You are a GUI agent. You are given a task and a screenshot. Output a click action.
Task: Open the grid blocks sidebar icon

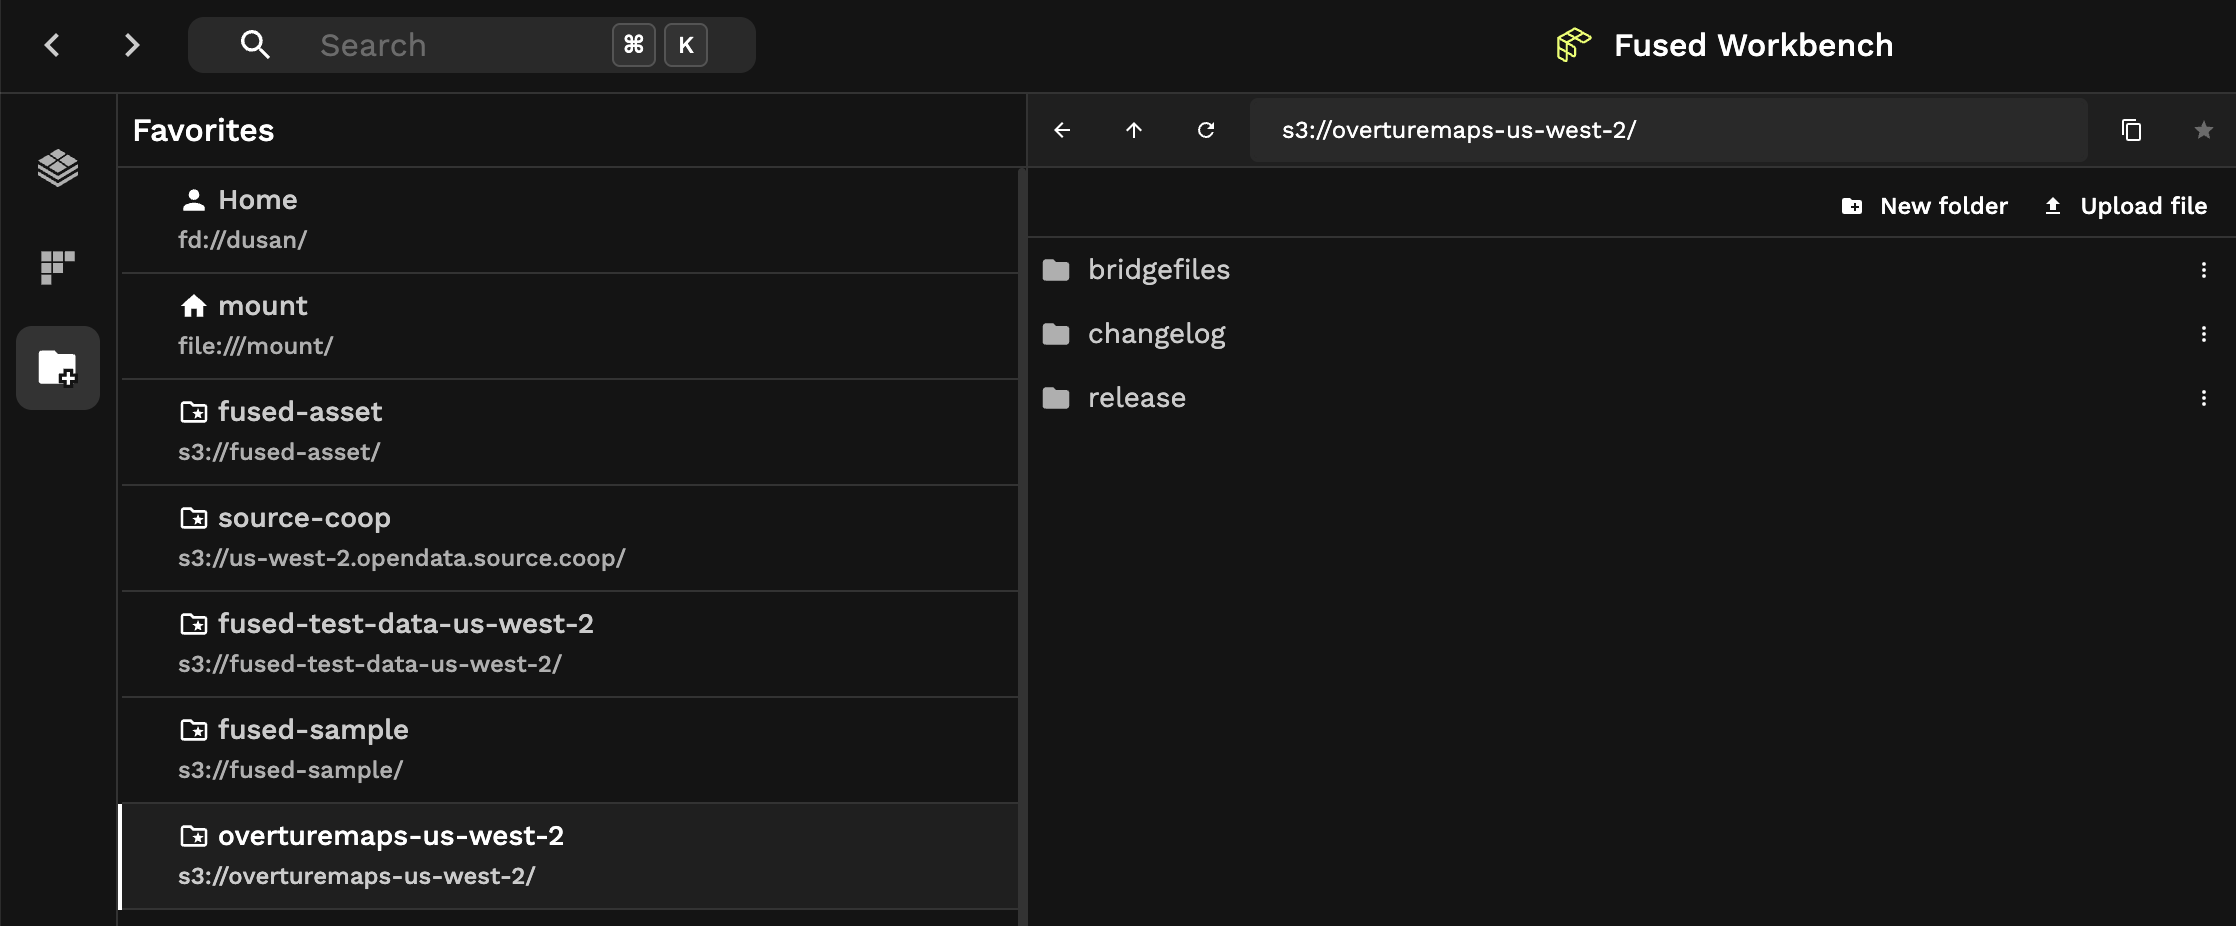tap(58, 267)
